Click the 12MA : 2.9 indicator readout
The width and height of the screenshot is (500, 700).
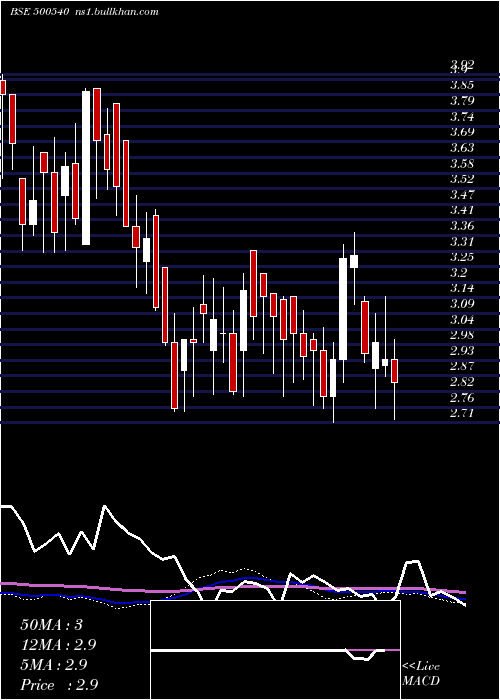pos(58,645)
